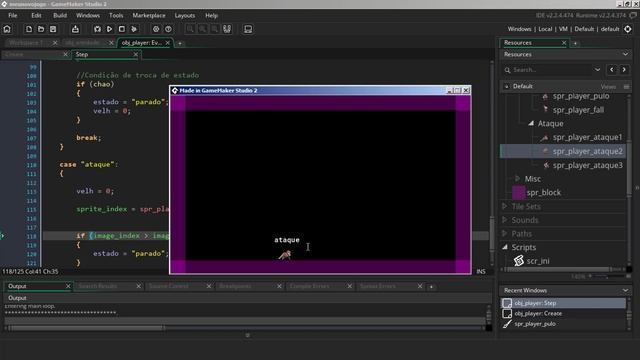Add a new workspace tab
The height and width of the screenshot is (360, 640).
pos(180,43)
